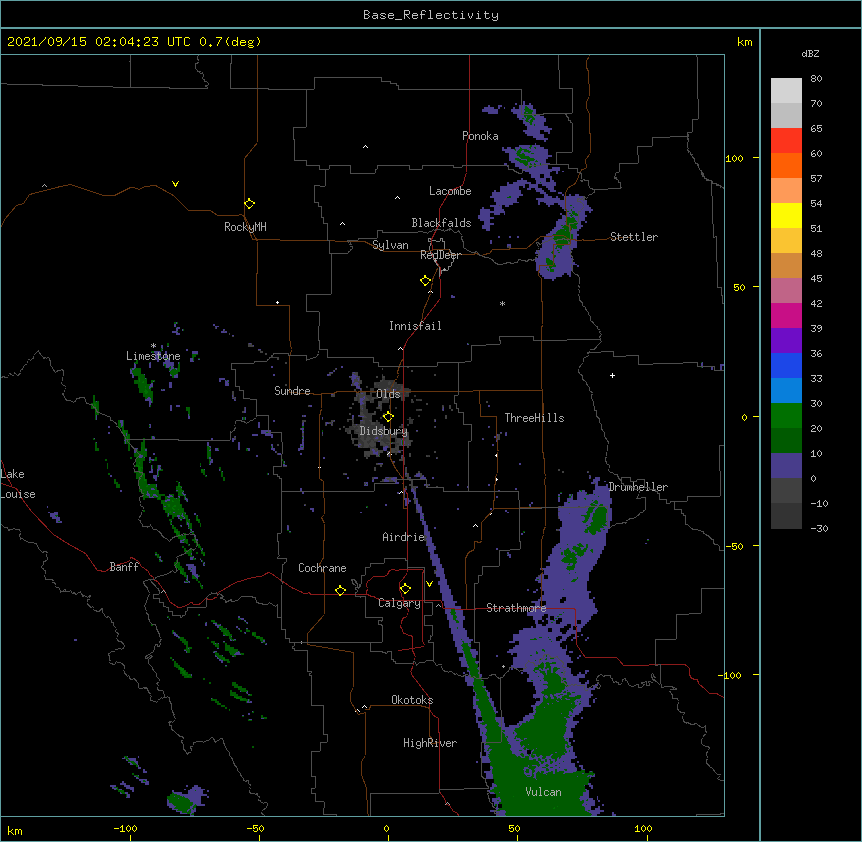Click the blue 33-36 dBZ legend swatch
Image resolution: width=862 pixels, height=842 pixels.
(x=786, y=365)
